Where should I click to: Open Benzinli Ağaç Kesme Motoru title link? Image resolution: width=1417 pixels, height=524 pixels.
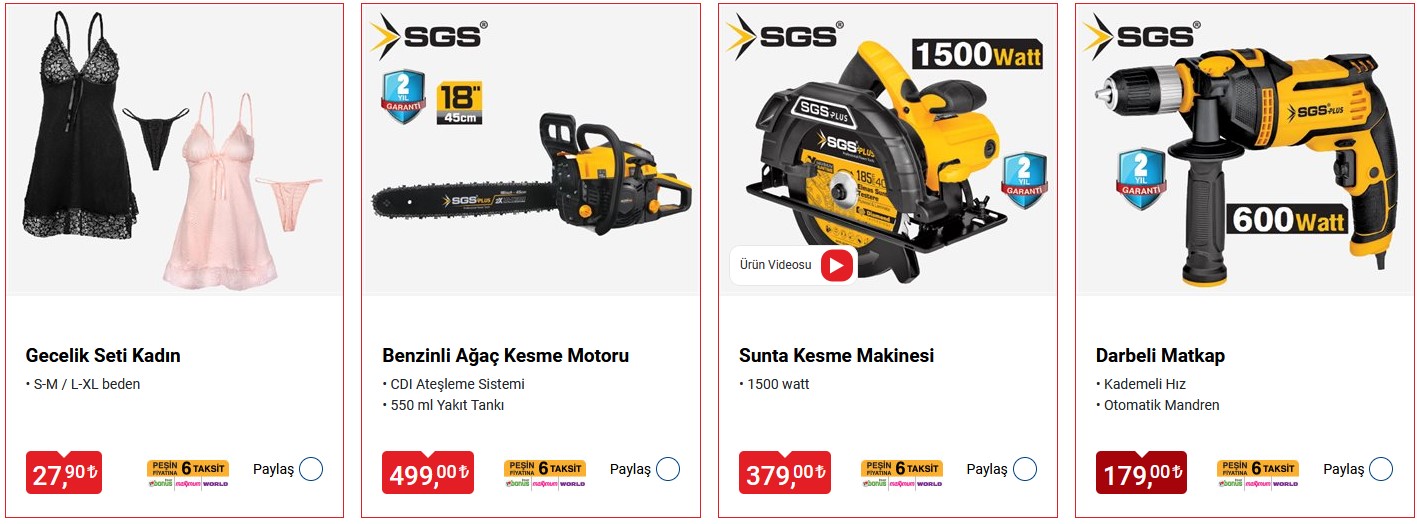[x=506, y=356]
